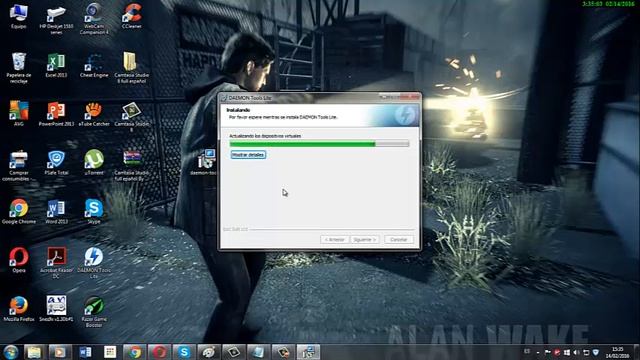Switch to Opera in the taskbar
Viewport: 640px width, 360px height.
pos(159,352)
